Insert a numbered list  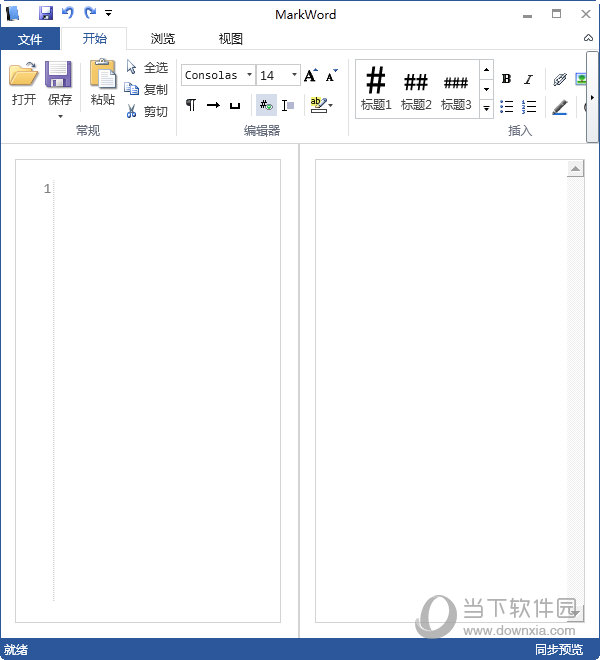point(528,106)
